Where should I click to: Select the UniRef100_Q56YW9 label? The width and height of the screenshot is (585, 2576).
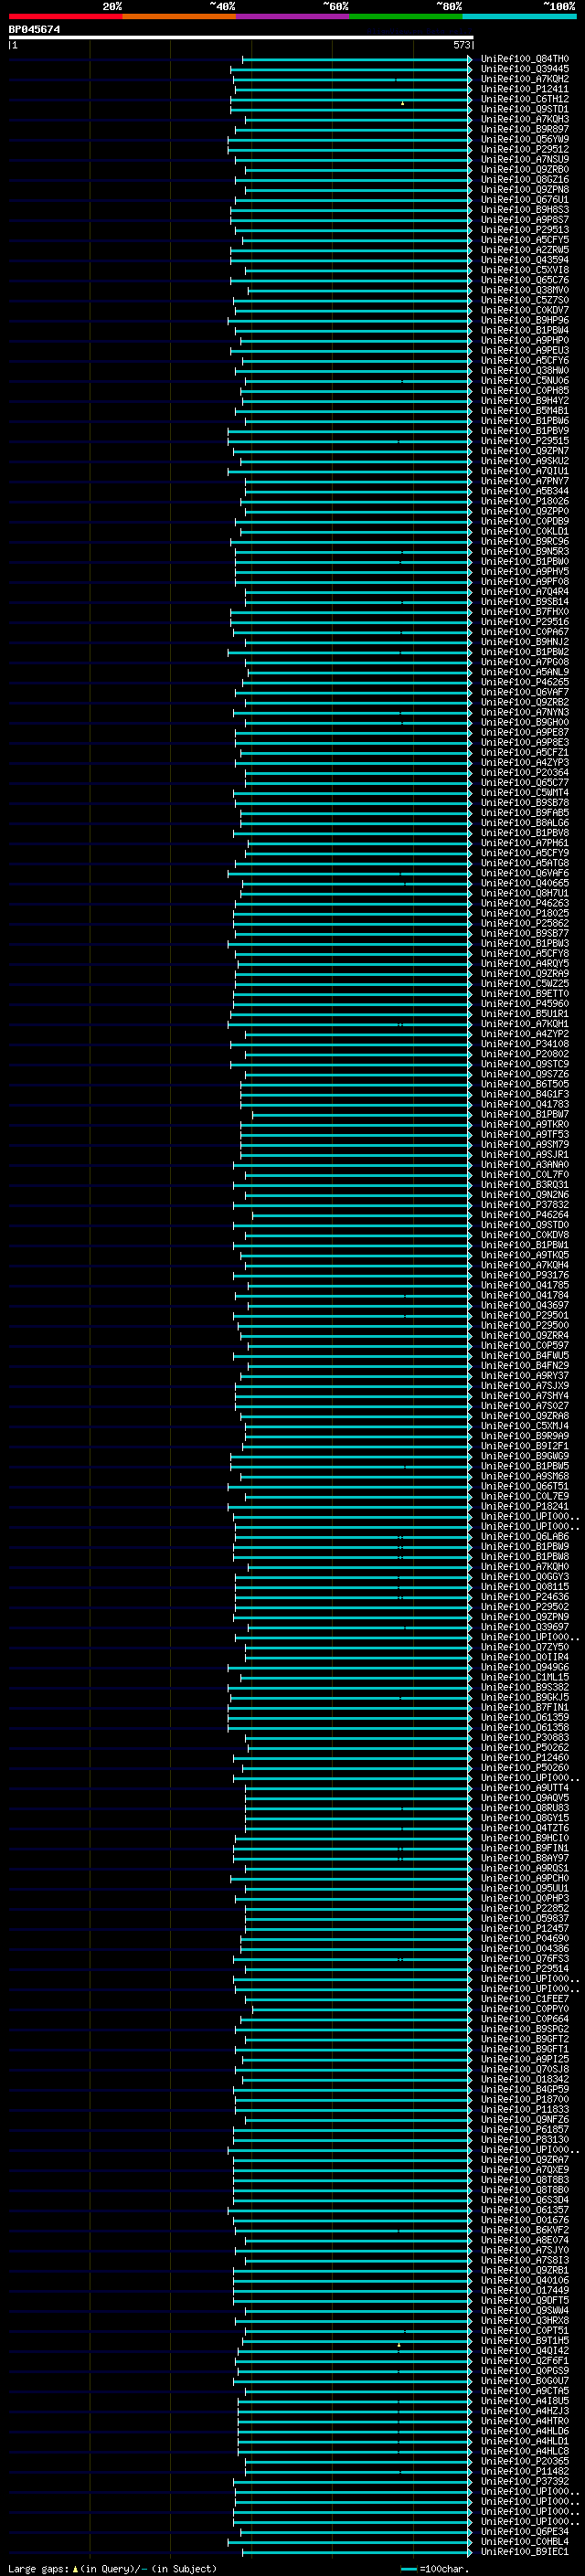pos(525,139)
